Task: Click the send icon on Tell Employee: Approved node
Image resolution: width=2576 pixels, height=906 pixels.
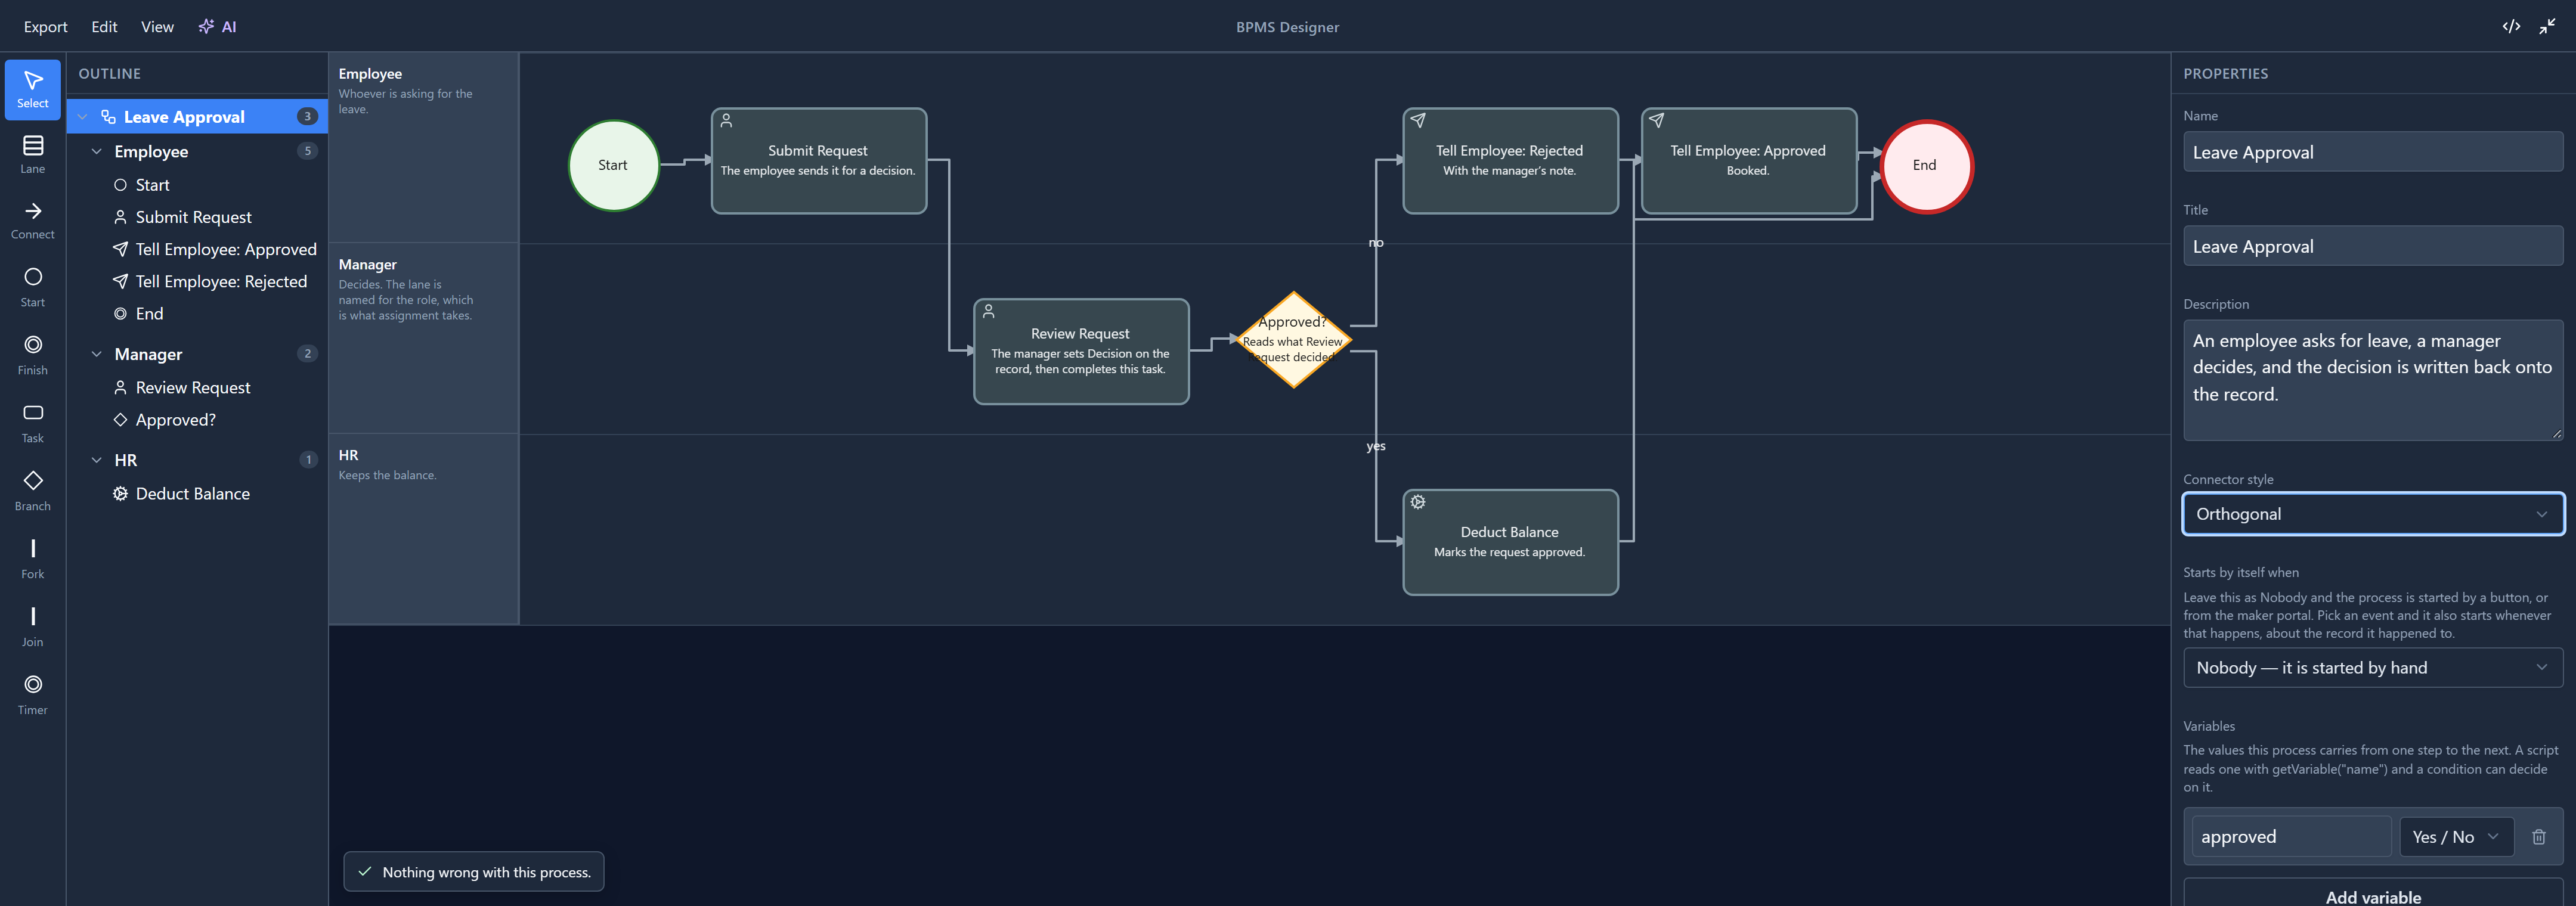Action: pos(1657,121)
